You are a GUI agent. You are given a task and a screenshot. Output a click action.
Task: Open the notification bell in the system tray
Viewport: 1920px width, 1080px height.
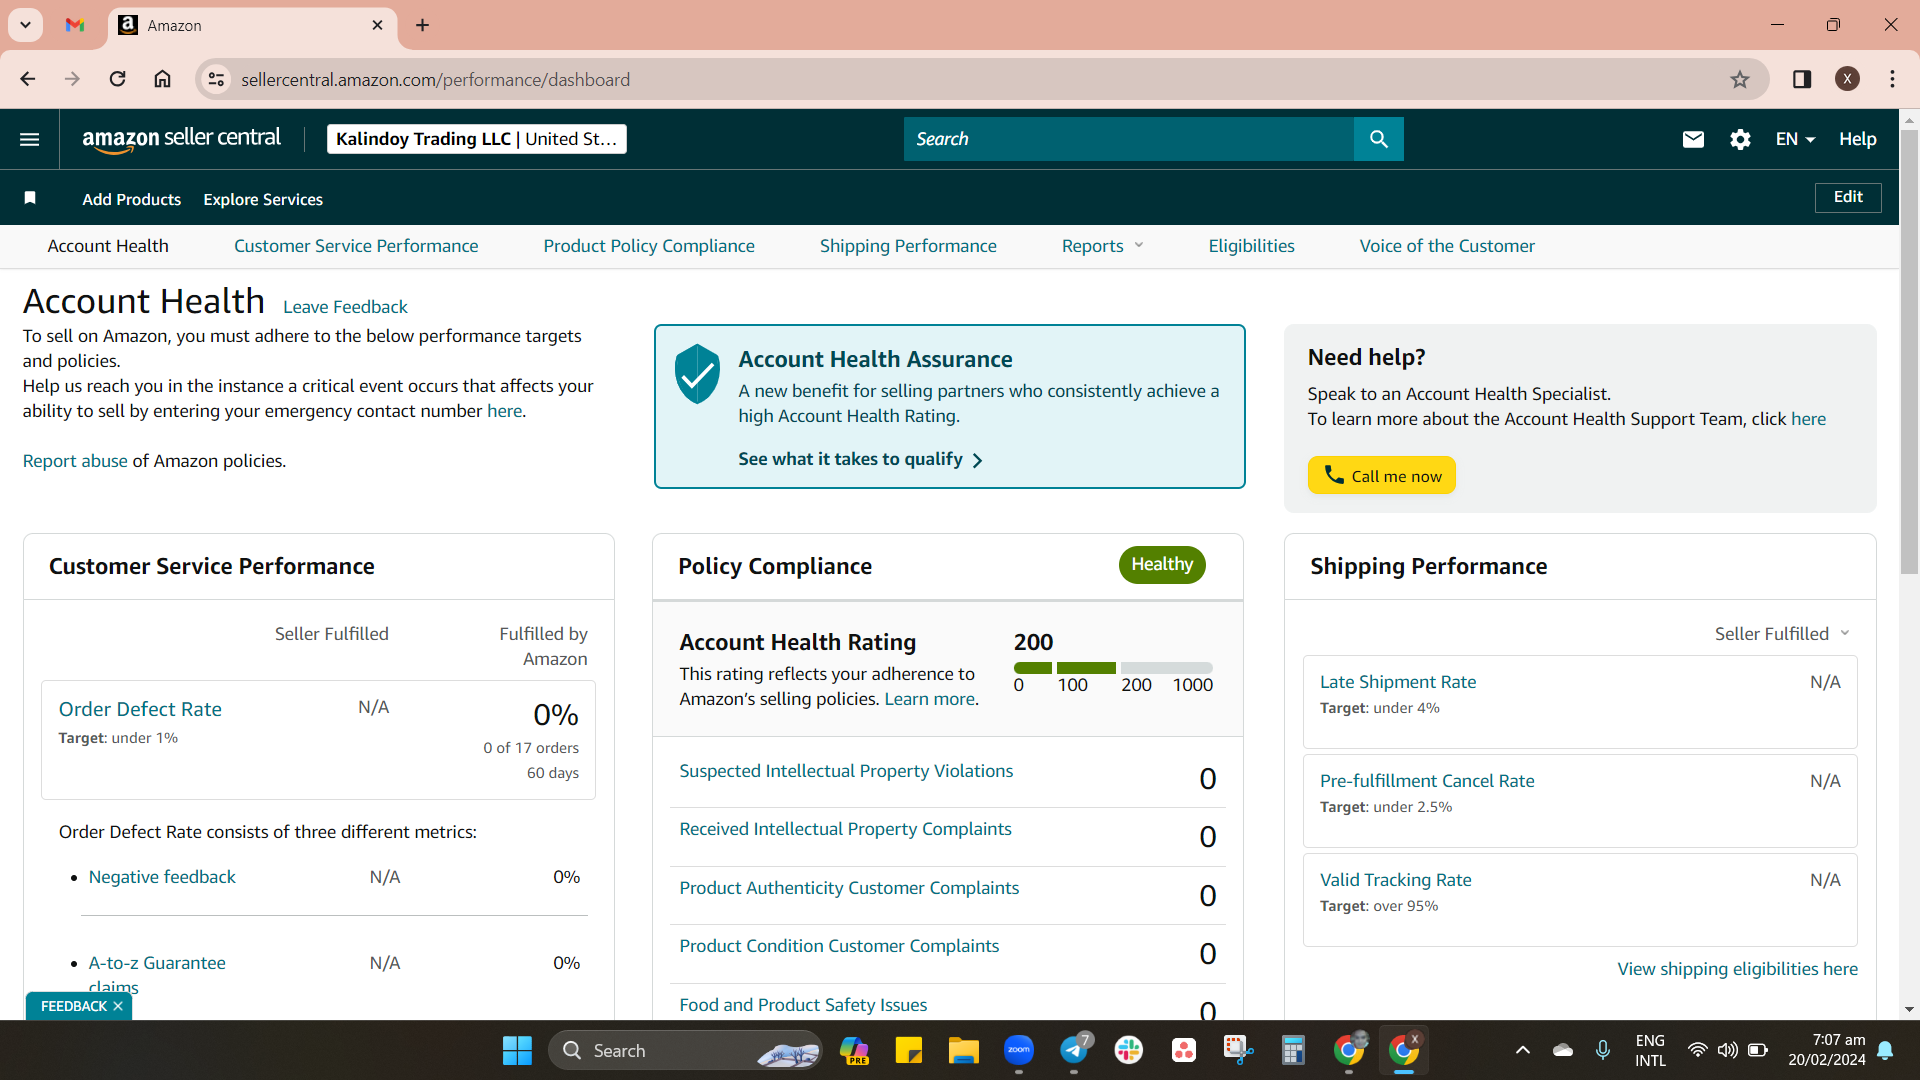(1885, 1050)
